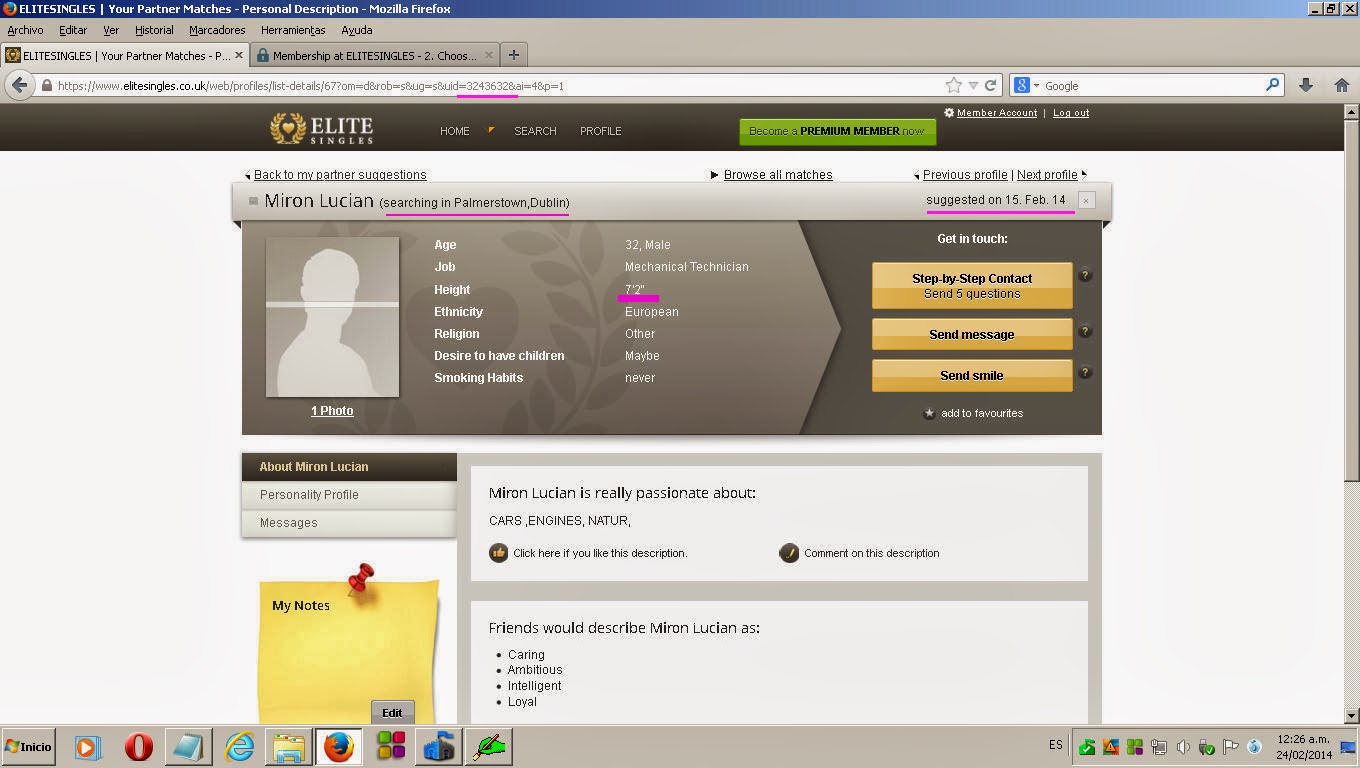Go Back to my partner suggestions
The image size is (1360, 768).
(340, 175)
